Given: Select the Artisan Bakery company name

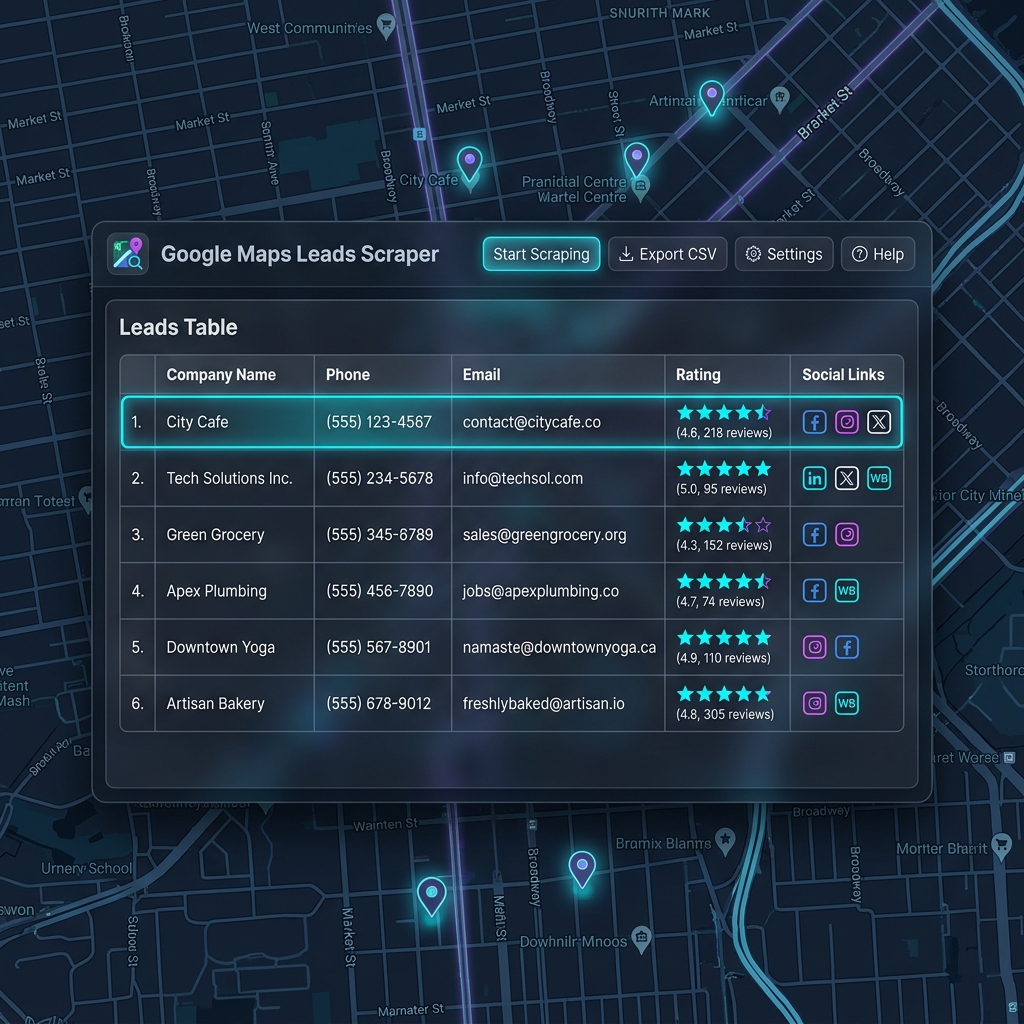Looking at the screenshot, I should tap(215, 703).
